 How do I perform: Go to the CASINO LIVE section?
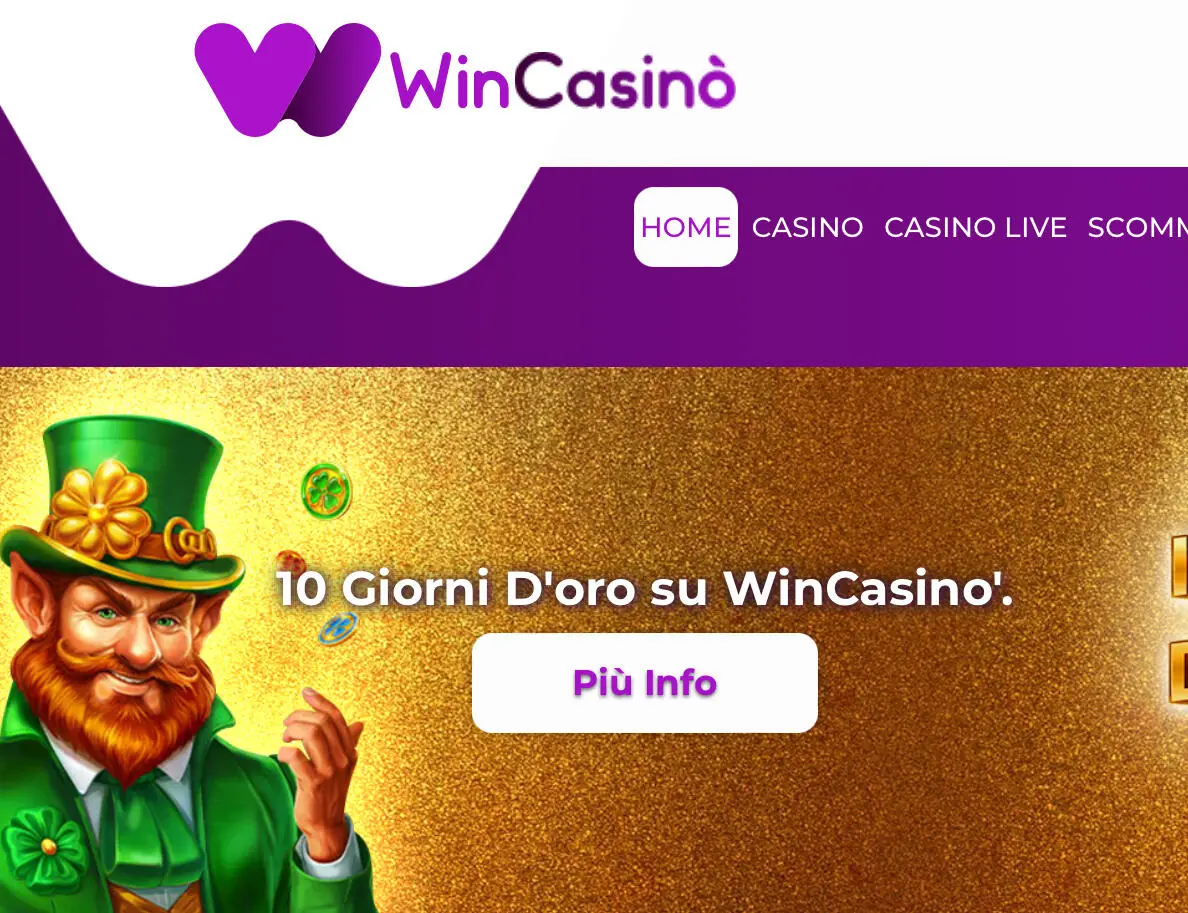click(975, 227)
